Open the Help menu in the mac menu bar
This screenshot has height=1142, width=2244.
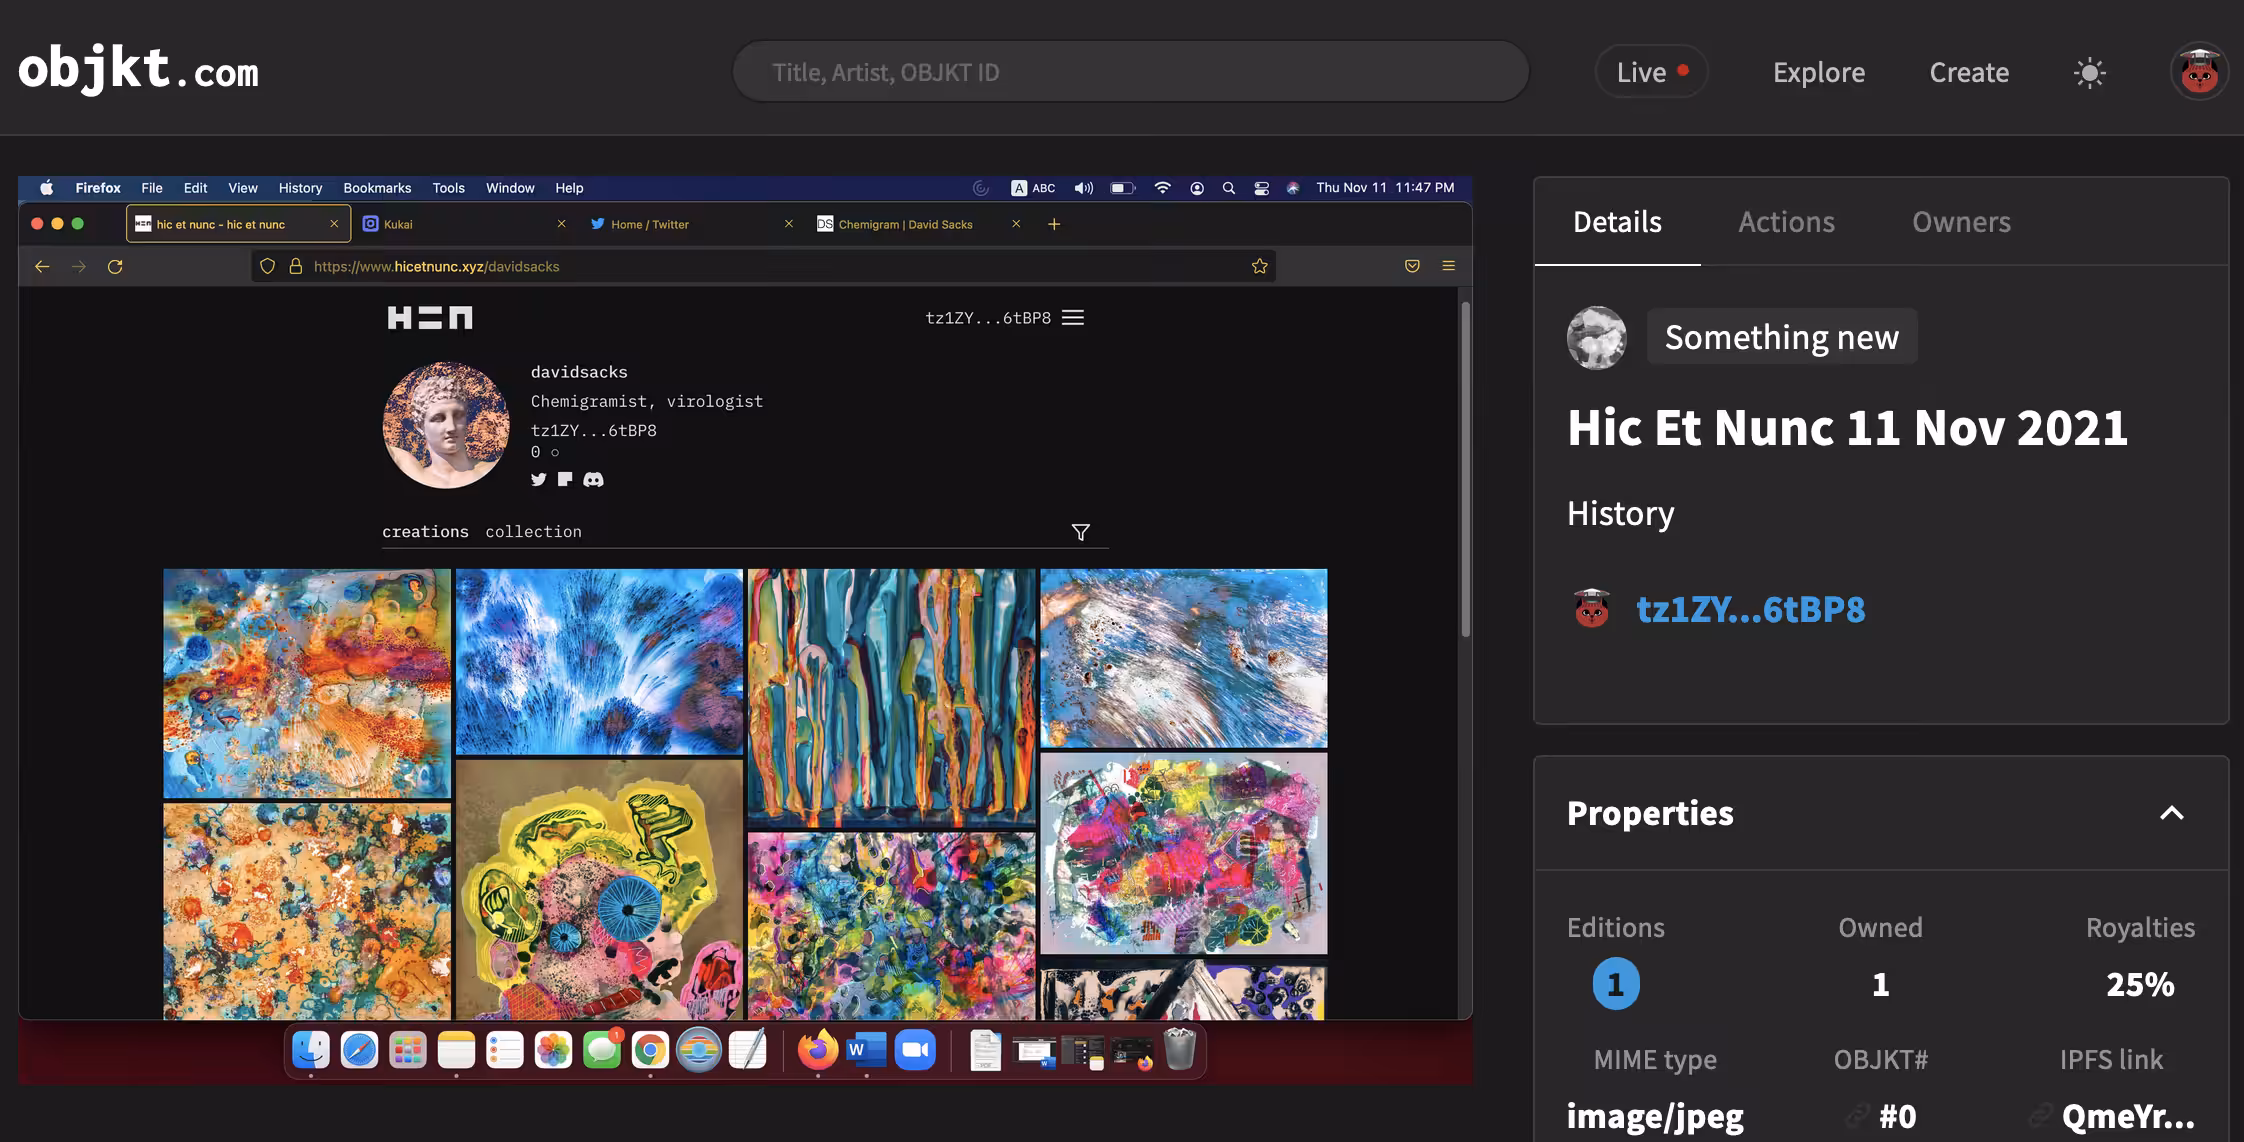(569, 188)
